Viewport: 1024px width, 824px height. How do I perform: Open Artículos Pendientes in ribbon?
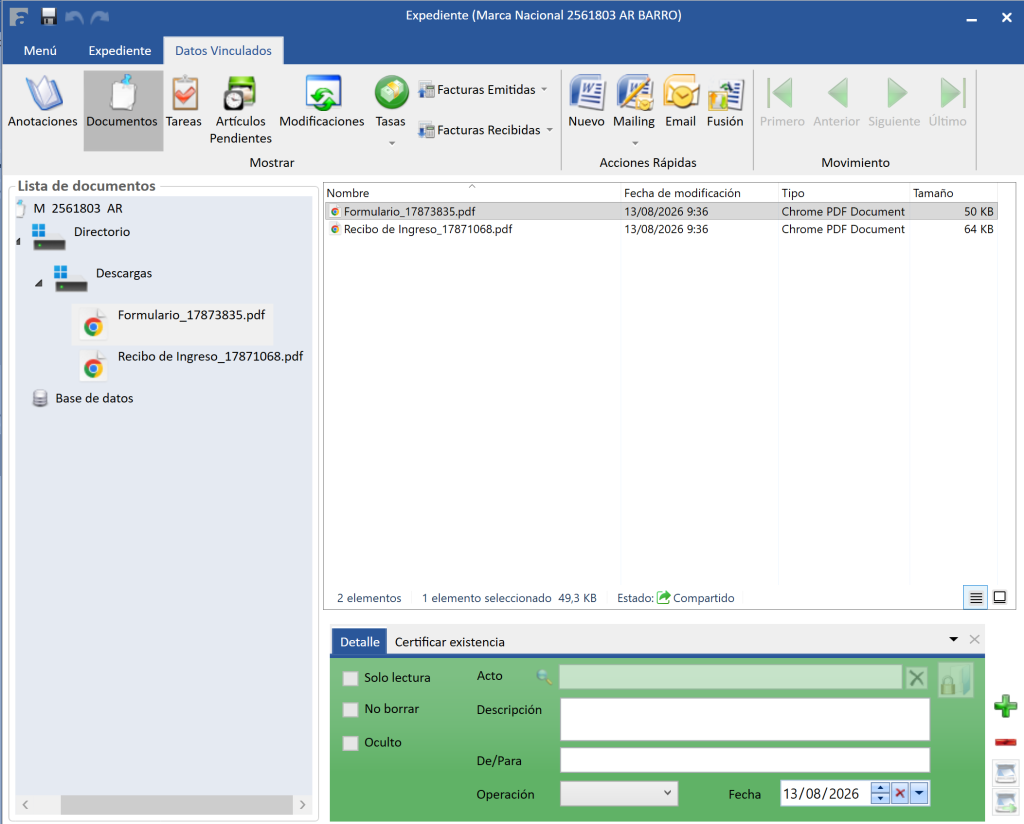[x=240, y=110]
